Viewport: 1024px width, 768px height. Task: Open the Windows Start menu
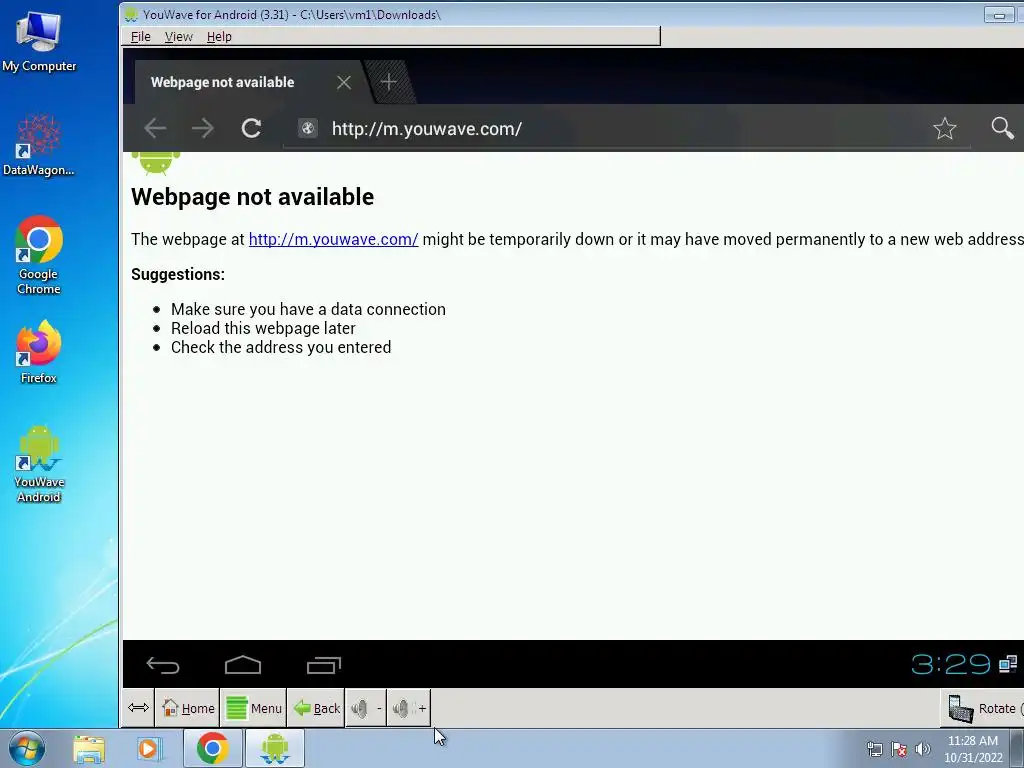[27, 748]
